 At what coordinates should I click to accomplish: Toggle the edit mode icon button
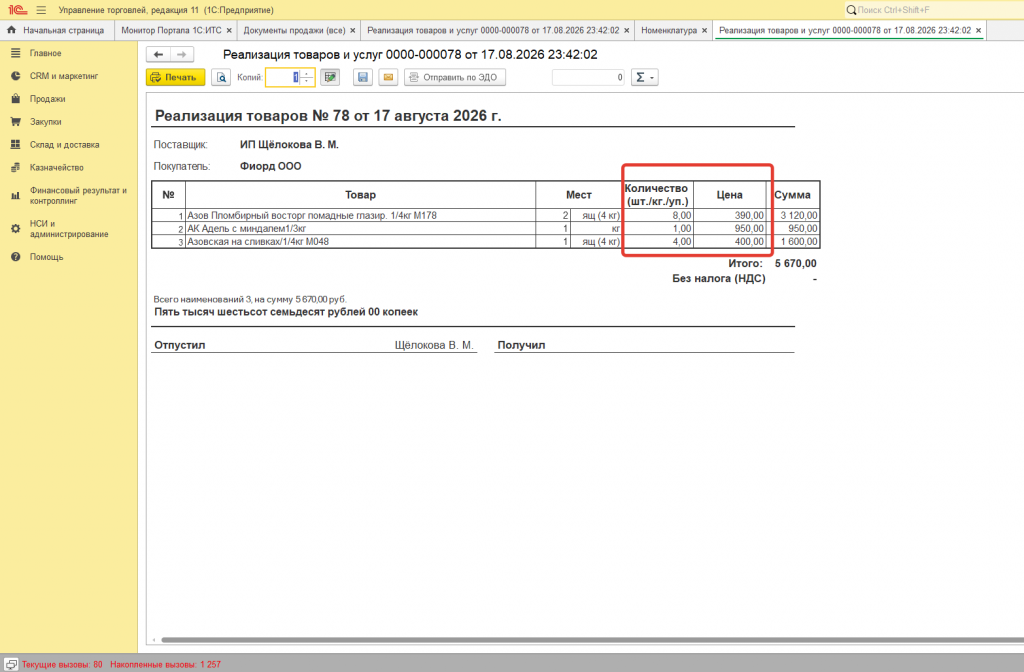point(330,77)
